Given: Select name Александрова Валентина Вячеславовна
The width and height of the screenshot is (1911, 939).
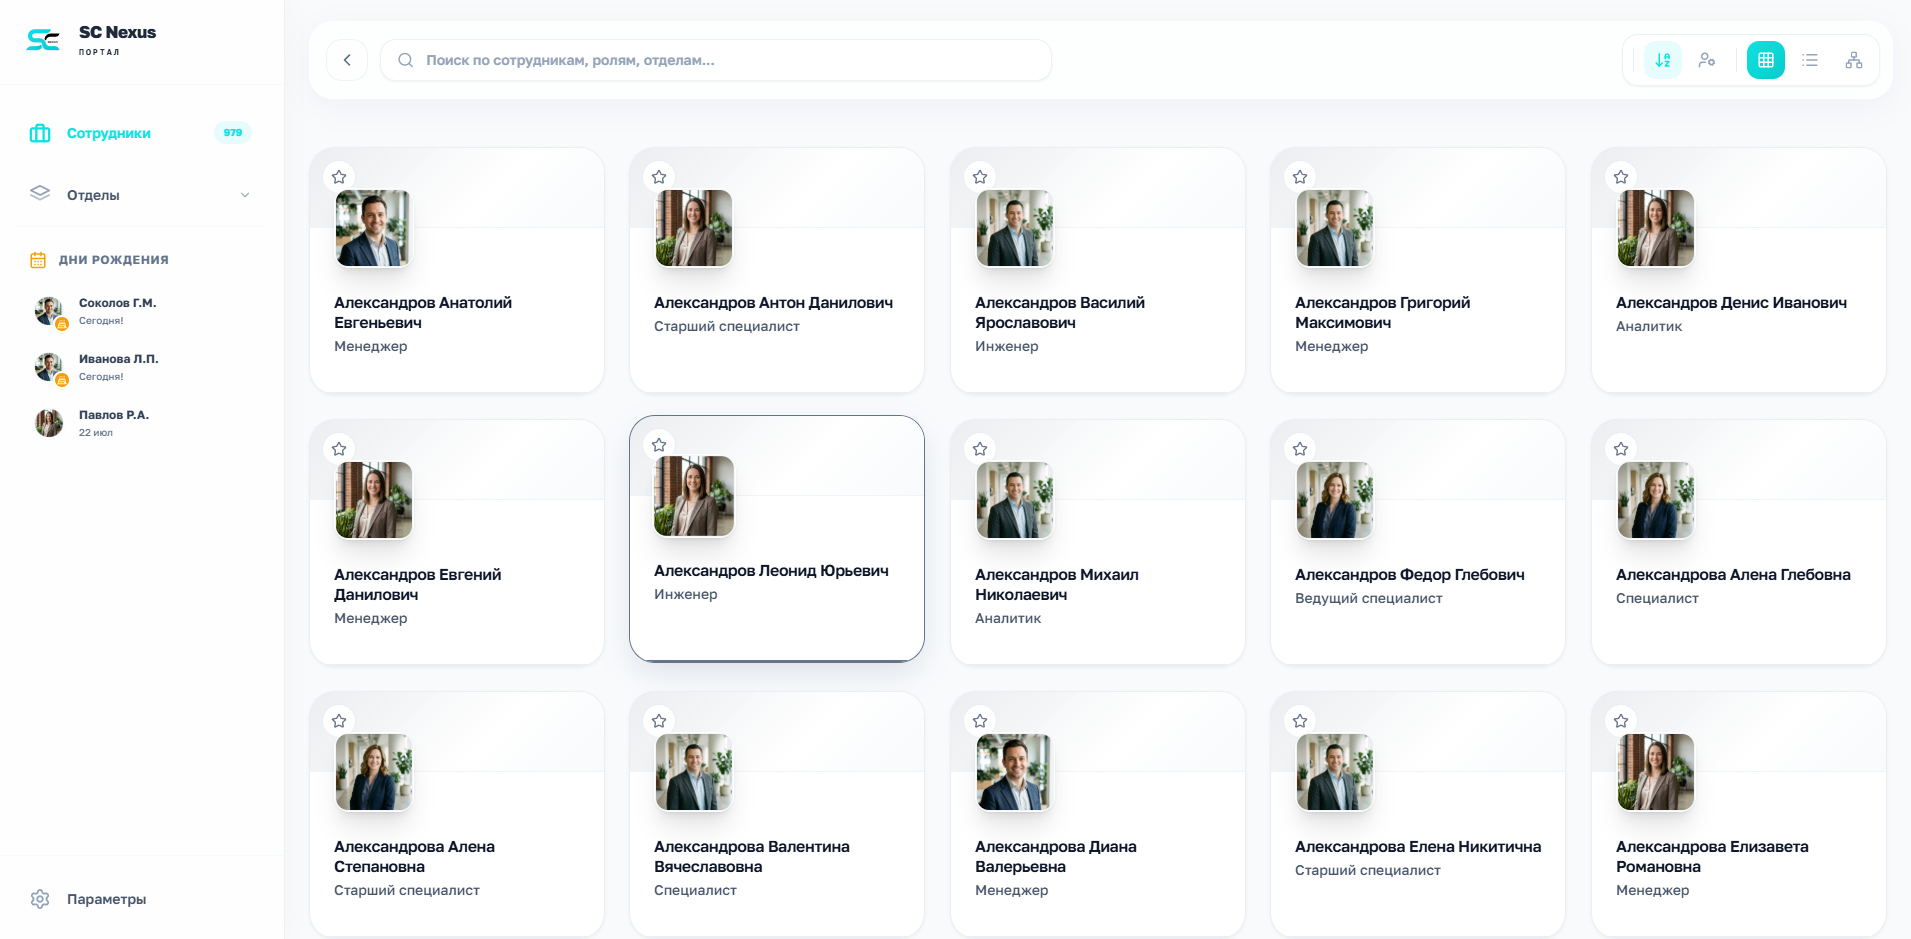Looking at the screenshot, I should [752, 857].
